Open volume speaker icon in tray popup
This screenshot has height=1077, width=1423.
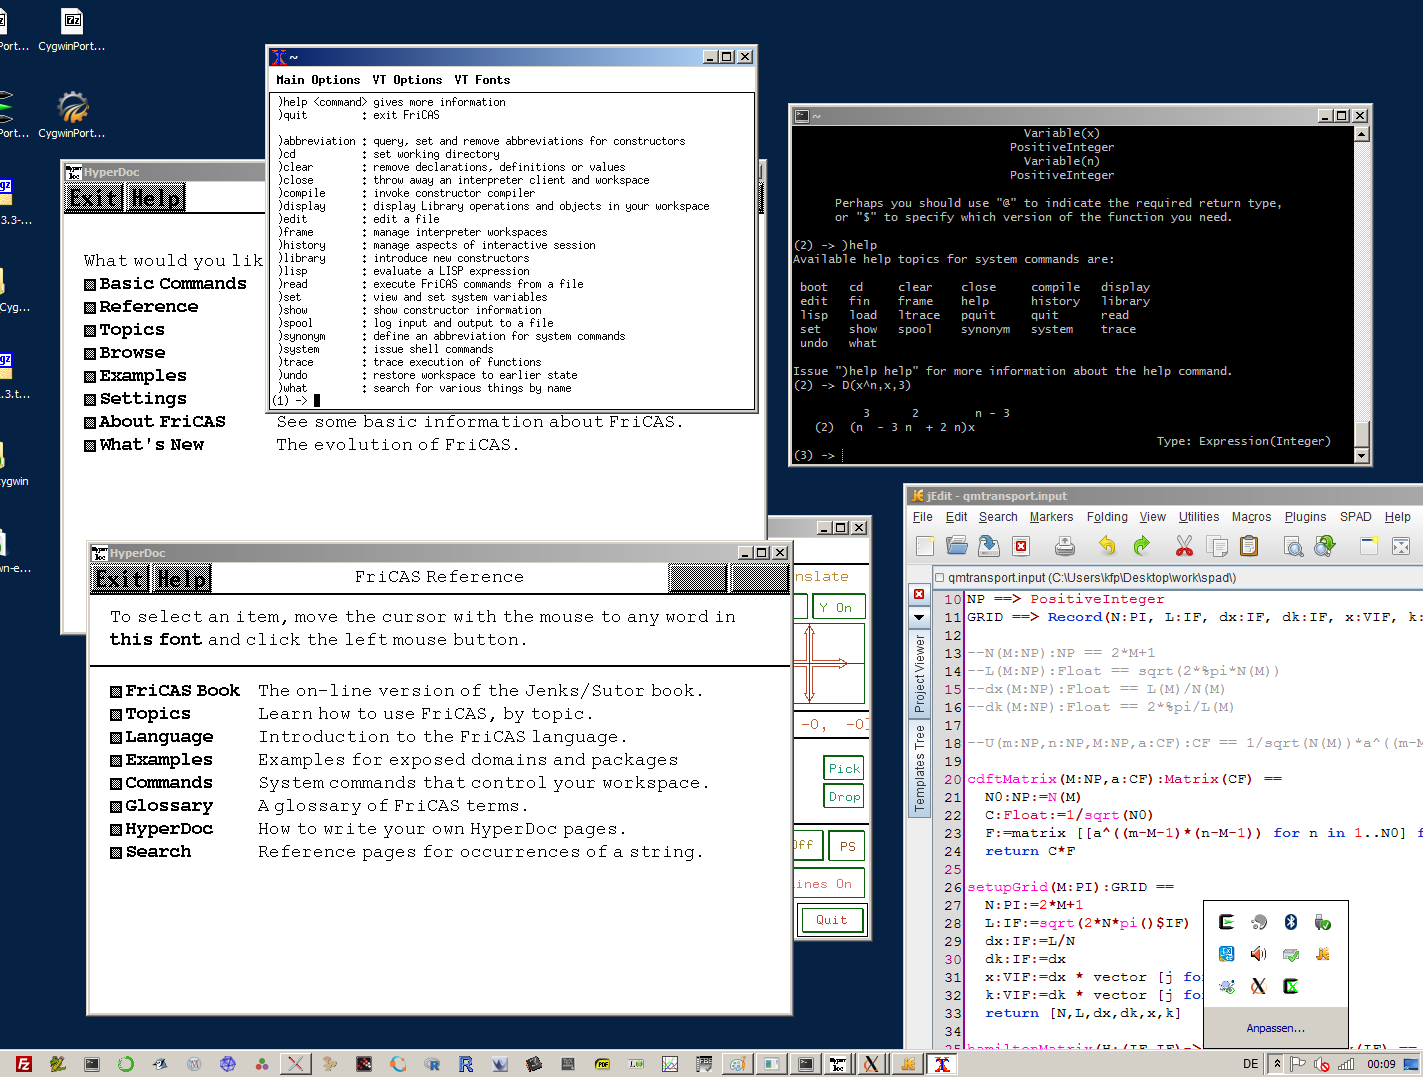pyautogui.click(x=1259, y=954)
